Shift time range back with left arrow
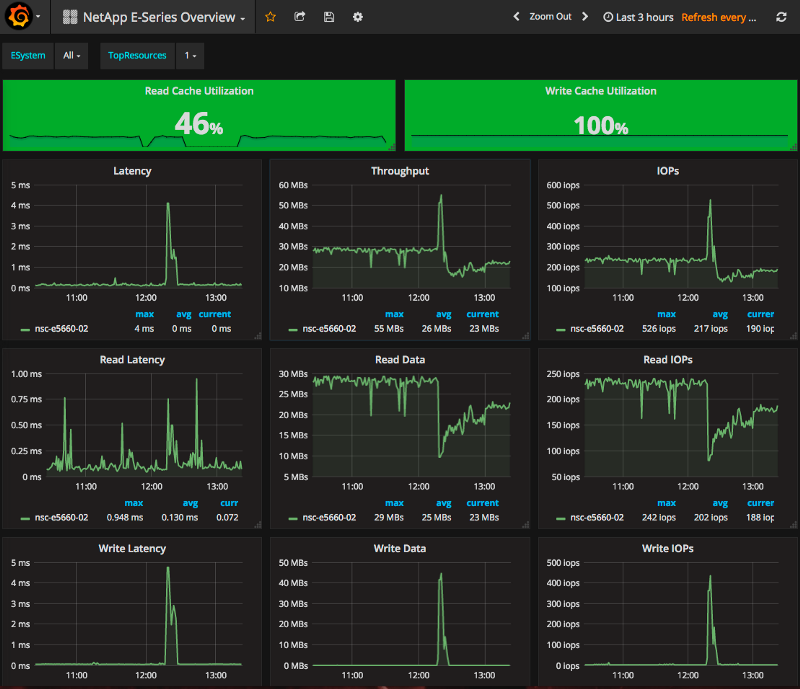Image resolution: width=800 pixels, height=689 pixels. click(x=516, y=17)
